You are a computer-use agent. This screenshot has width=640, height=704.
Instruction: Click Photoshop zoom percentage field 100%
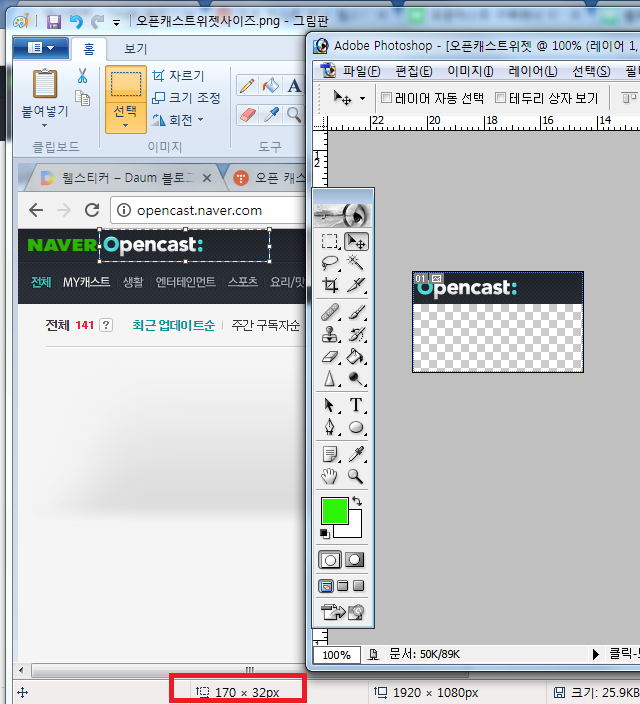[x=336, y=655]
